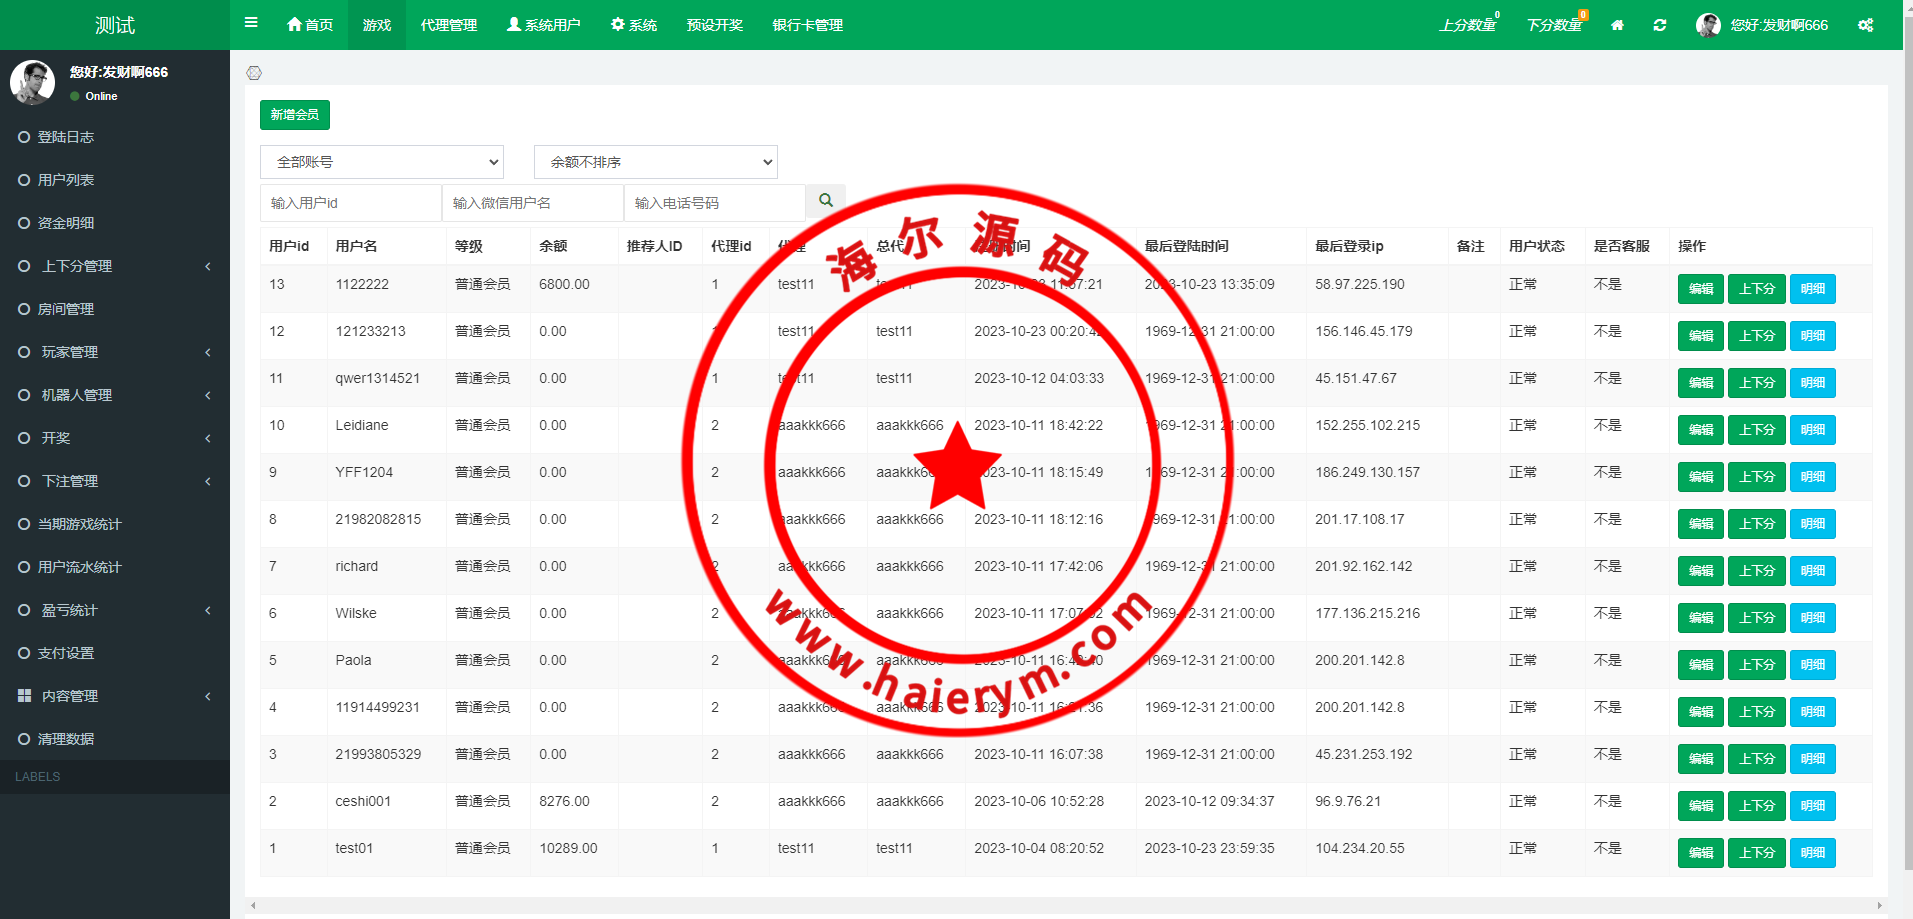The height and width of the screenshot is (919, 1913).
Task: Click the user avatar in top bar
Action: [1708, 25]
